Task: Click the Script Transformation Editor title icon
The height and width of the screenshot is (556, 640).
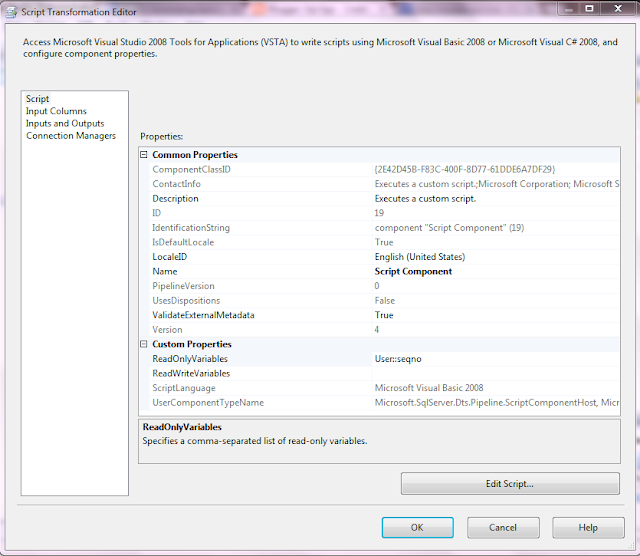Action: (x=11, y=12)
